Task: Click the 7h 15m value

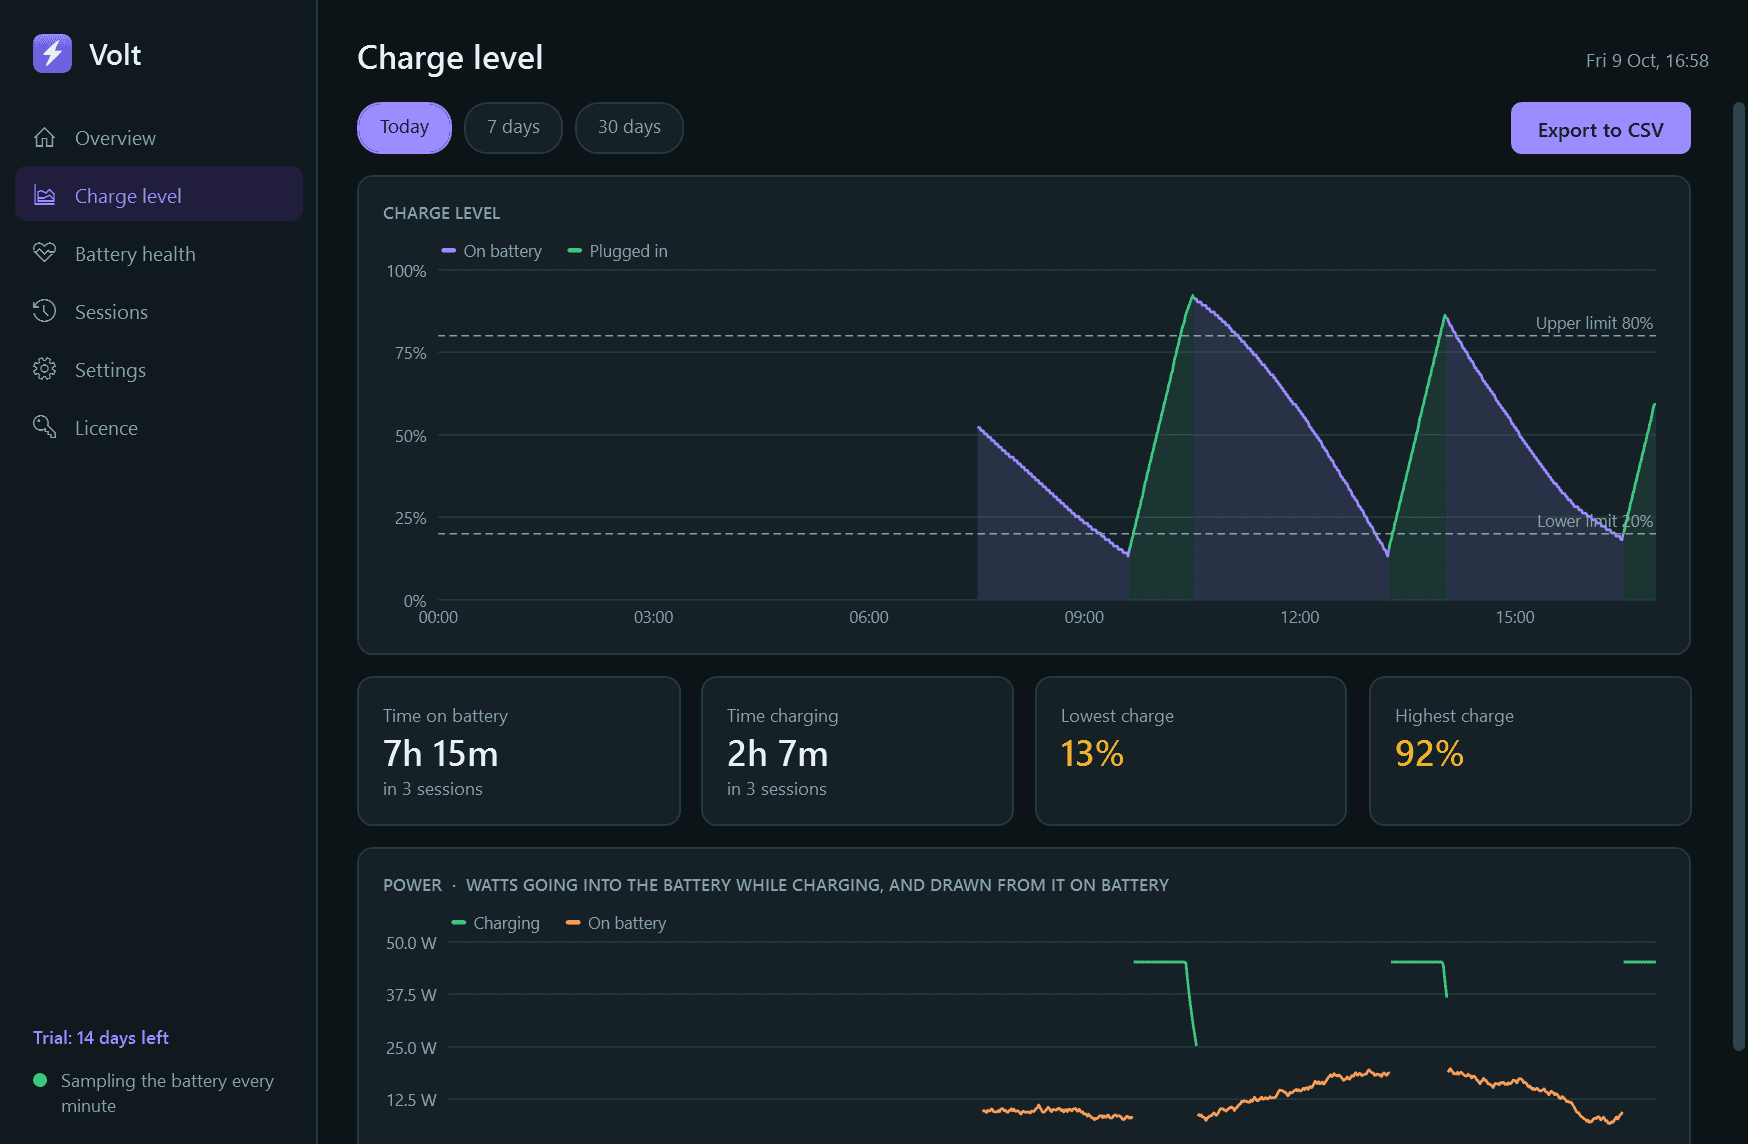Action: click(441, 753)
